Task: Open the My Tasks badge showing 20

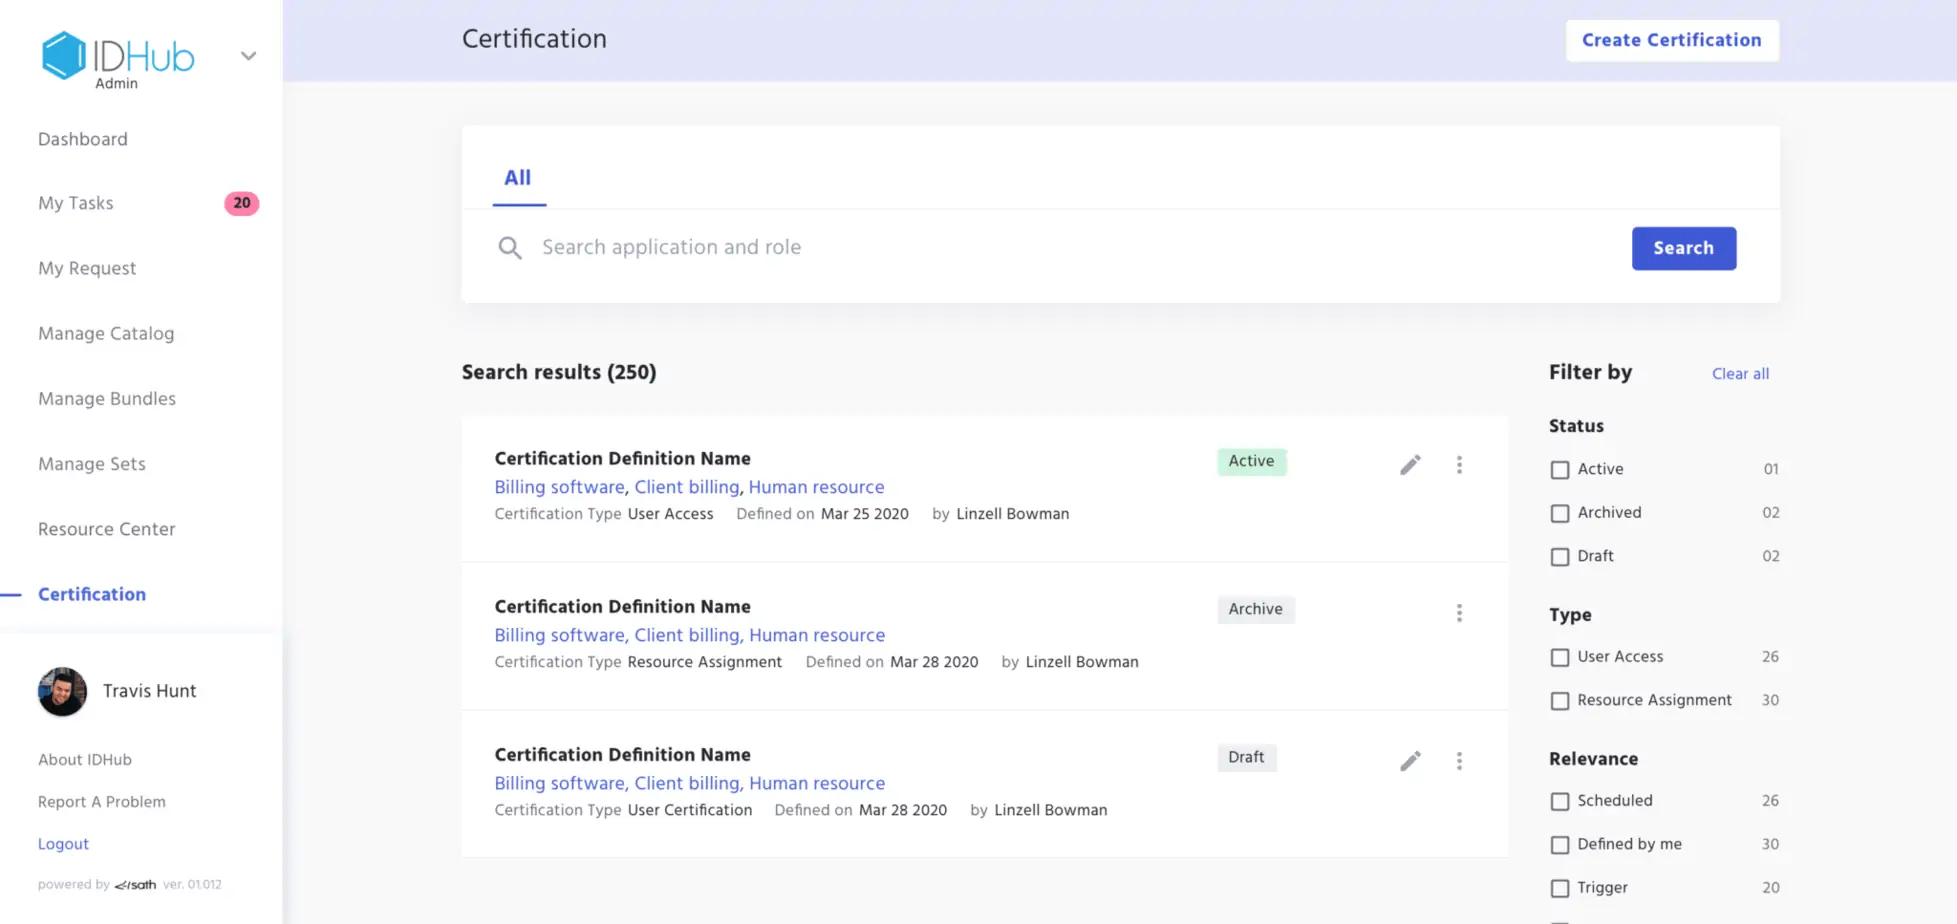Action: tap(241, 203)
